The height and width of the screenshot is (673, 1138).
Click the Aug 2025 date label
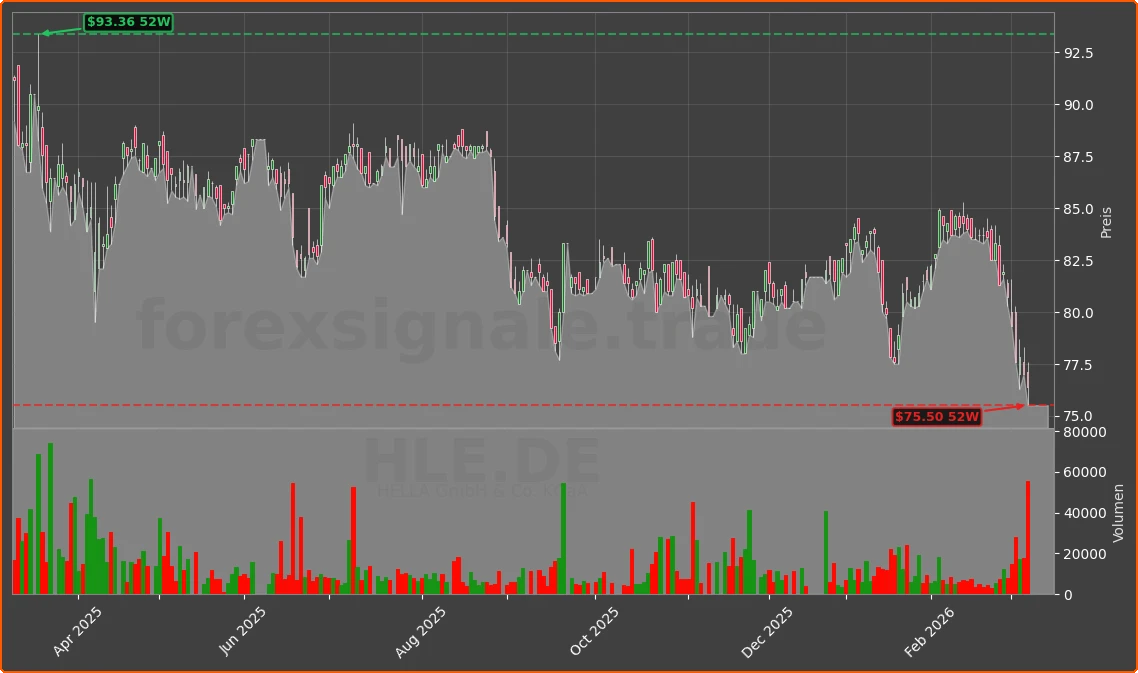point(418,624)
